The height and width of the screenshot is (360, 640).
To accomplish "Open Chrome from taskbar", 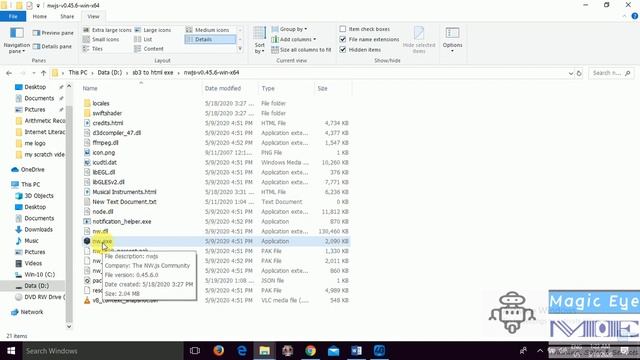I will pos(310,351).
